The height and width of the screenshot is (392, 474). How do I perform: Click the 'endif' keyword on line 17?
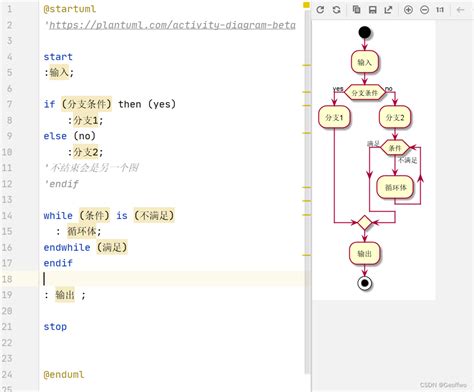pyautogui.click(x=58, y=263)
